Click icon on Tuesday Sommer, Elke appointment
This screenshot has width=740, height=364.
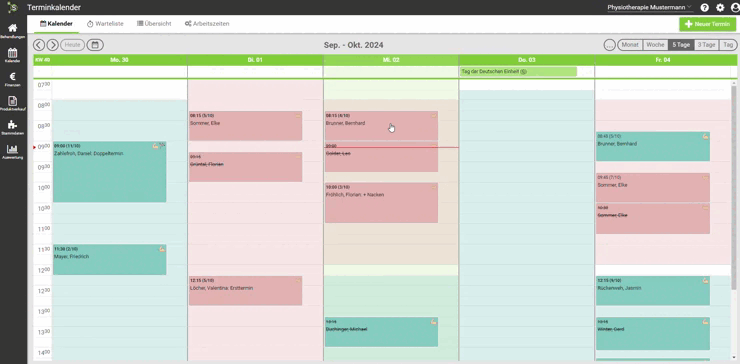(298, 115)
